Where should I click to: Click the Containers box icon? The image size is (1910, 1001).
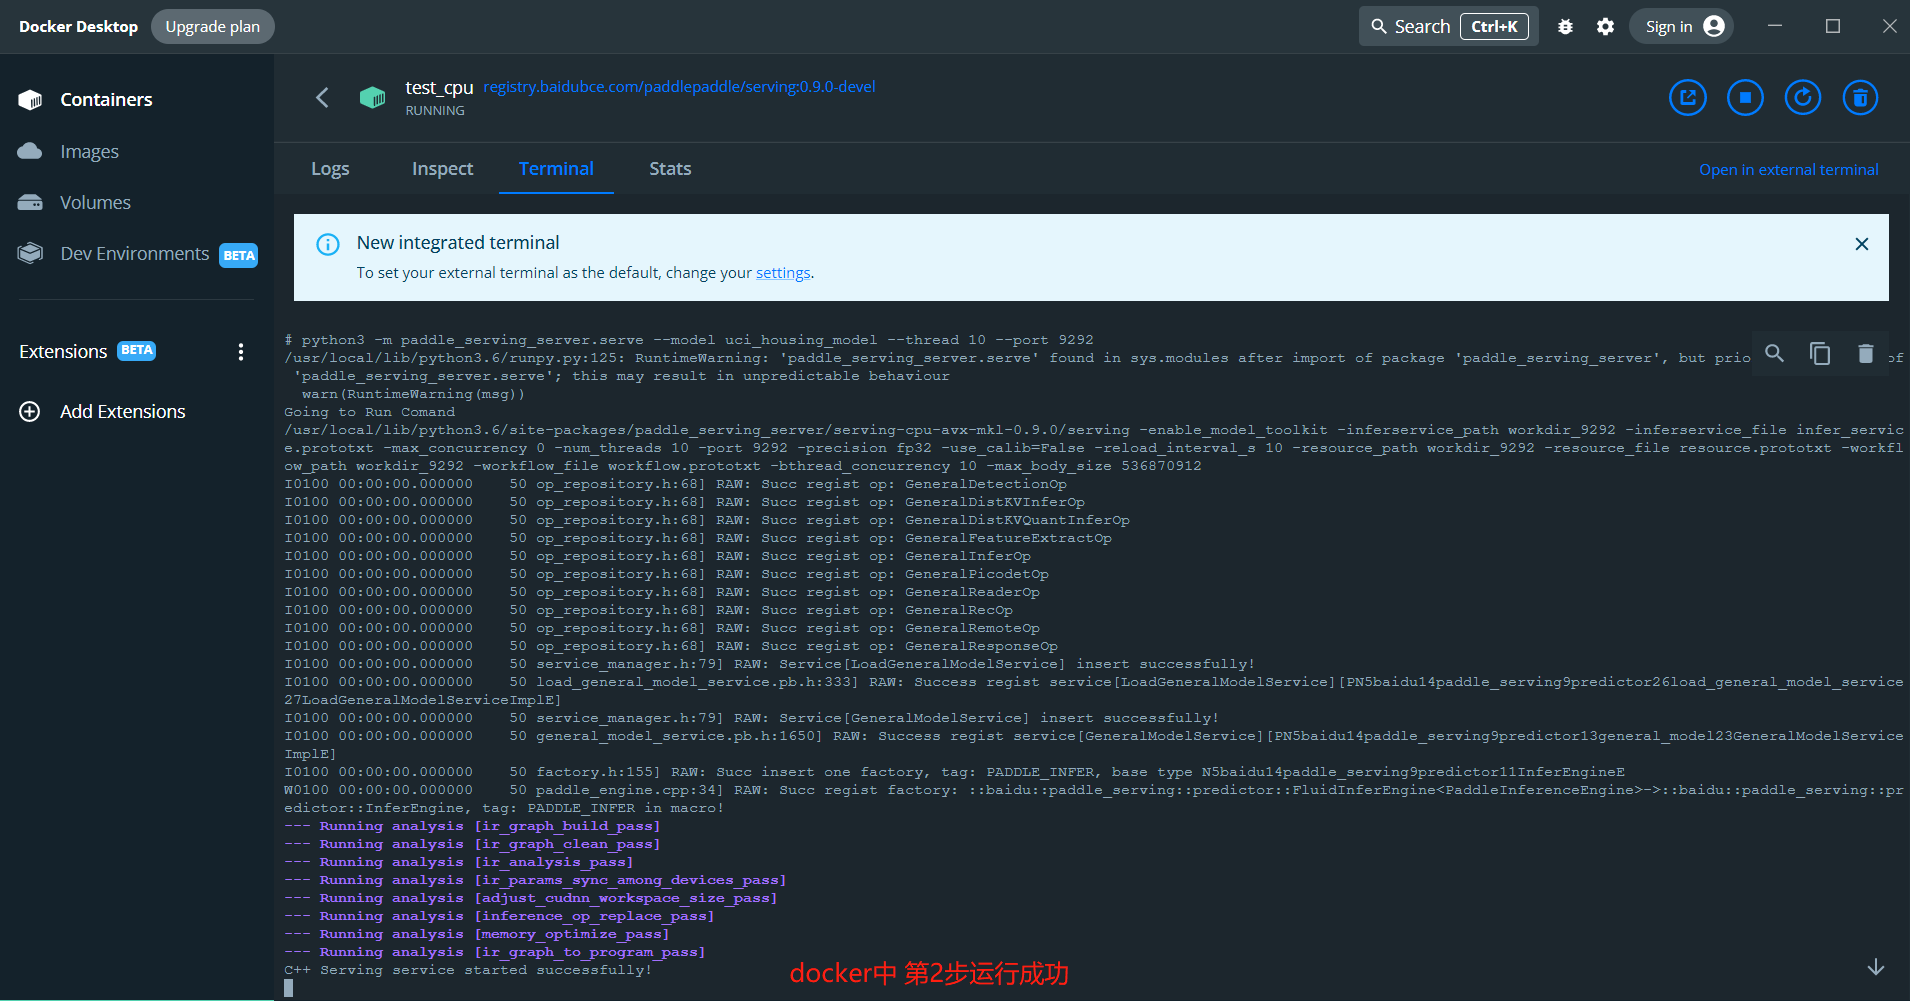pos(30,100)
